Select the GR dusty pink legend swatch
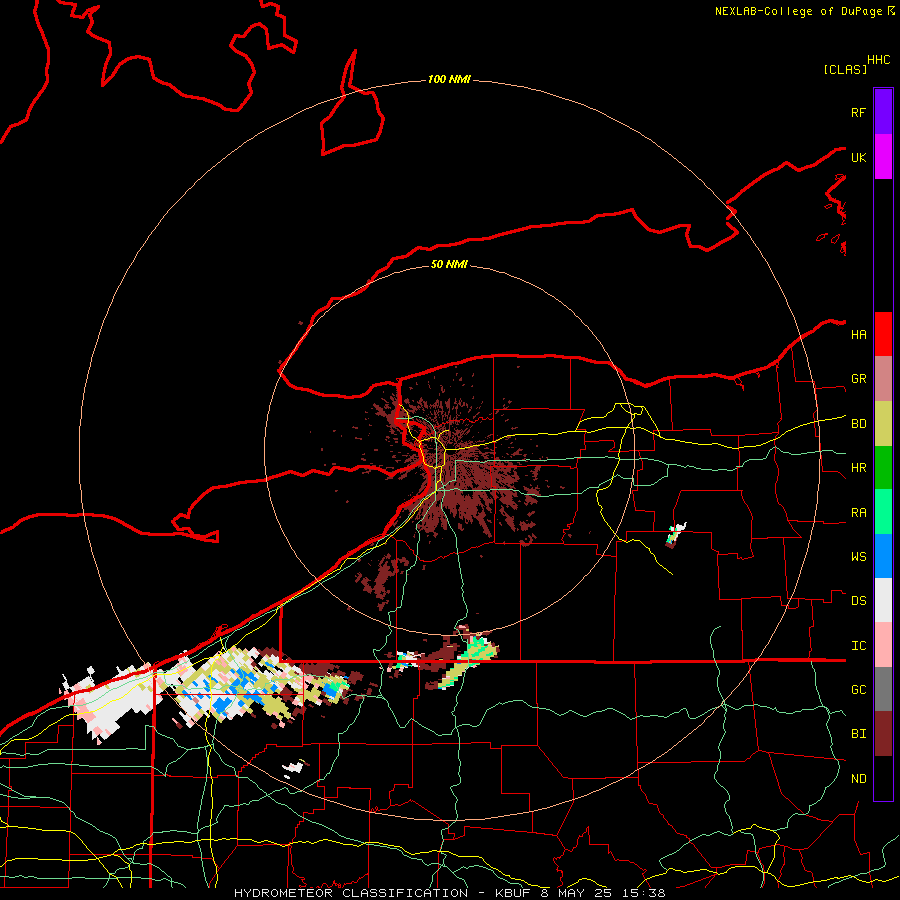900x900 pixels. (883, 379)
